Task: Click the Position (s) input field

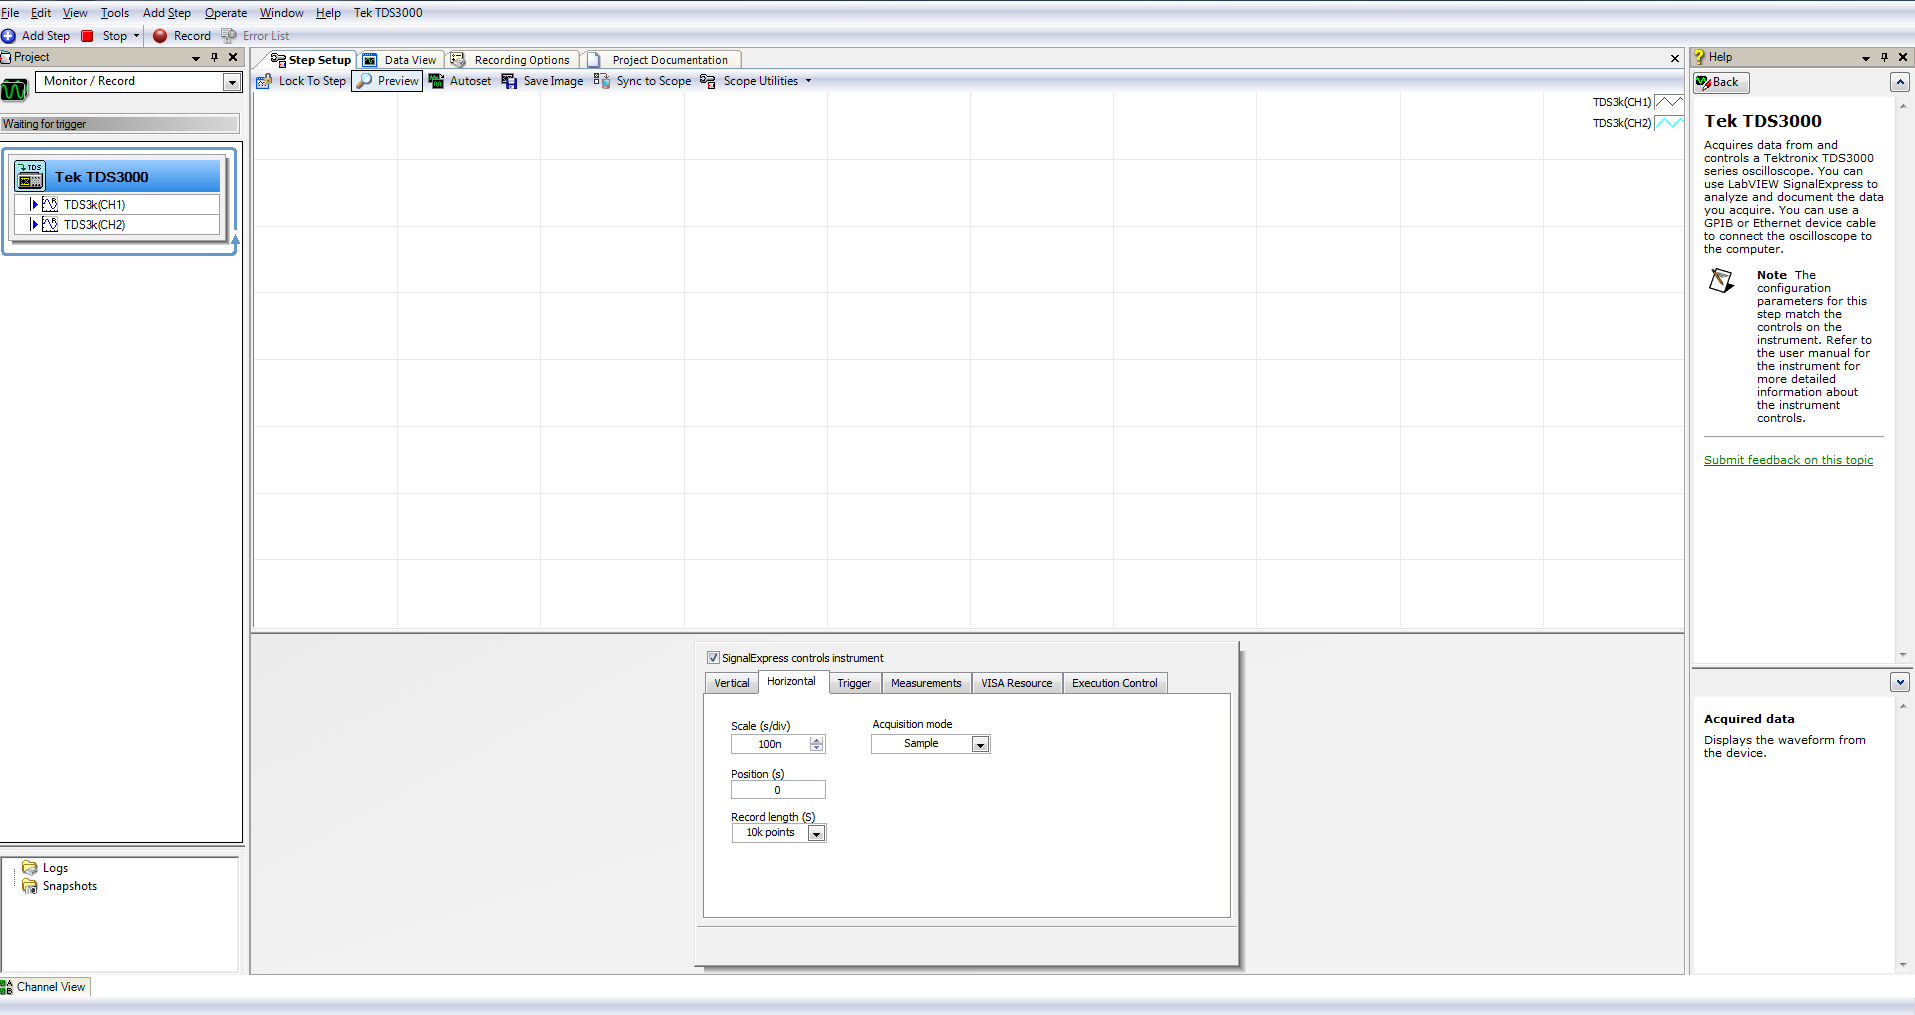Action: click(x=778, y=790)
